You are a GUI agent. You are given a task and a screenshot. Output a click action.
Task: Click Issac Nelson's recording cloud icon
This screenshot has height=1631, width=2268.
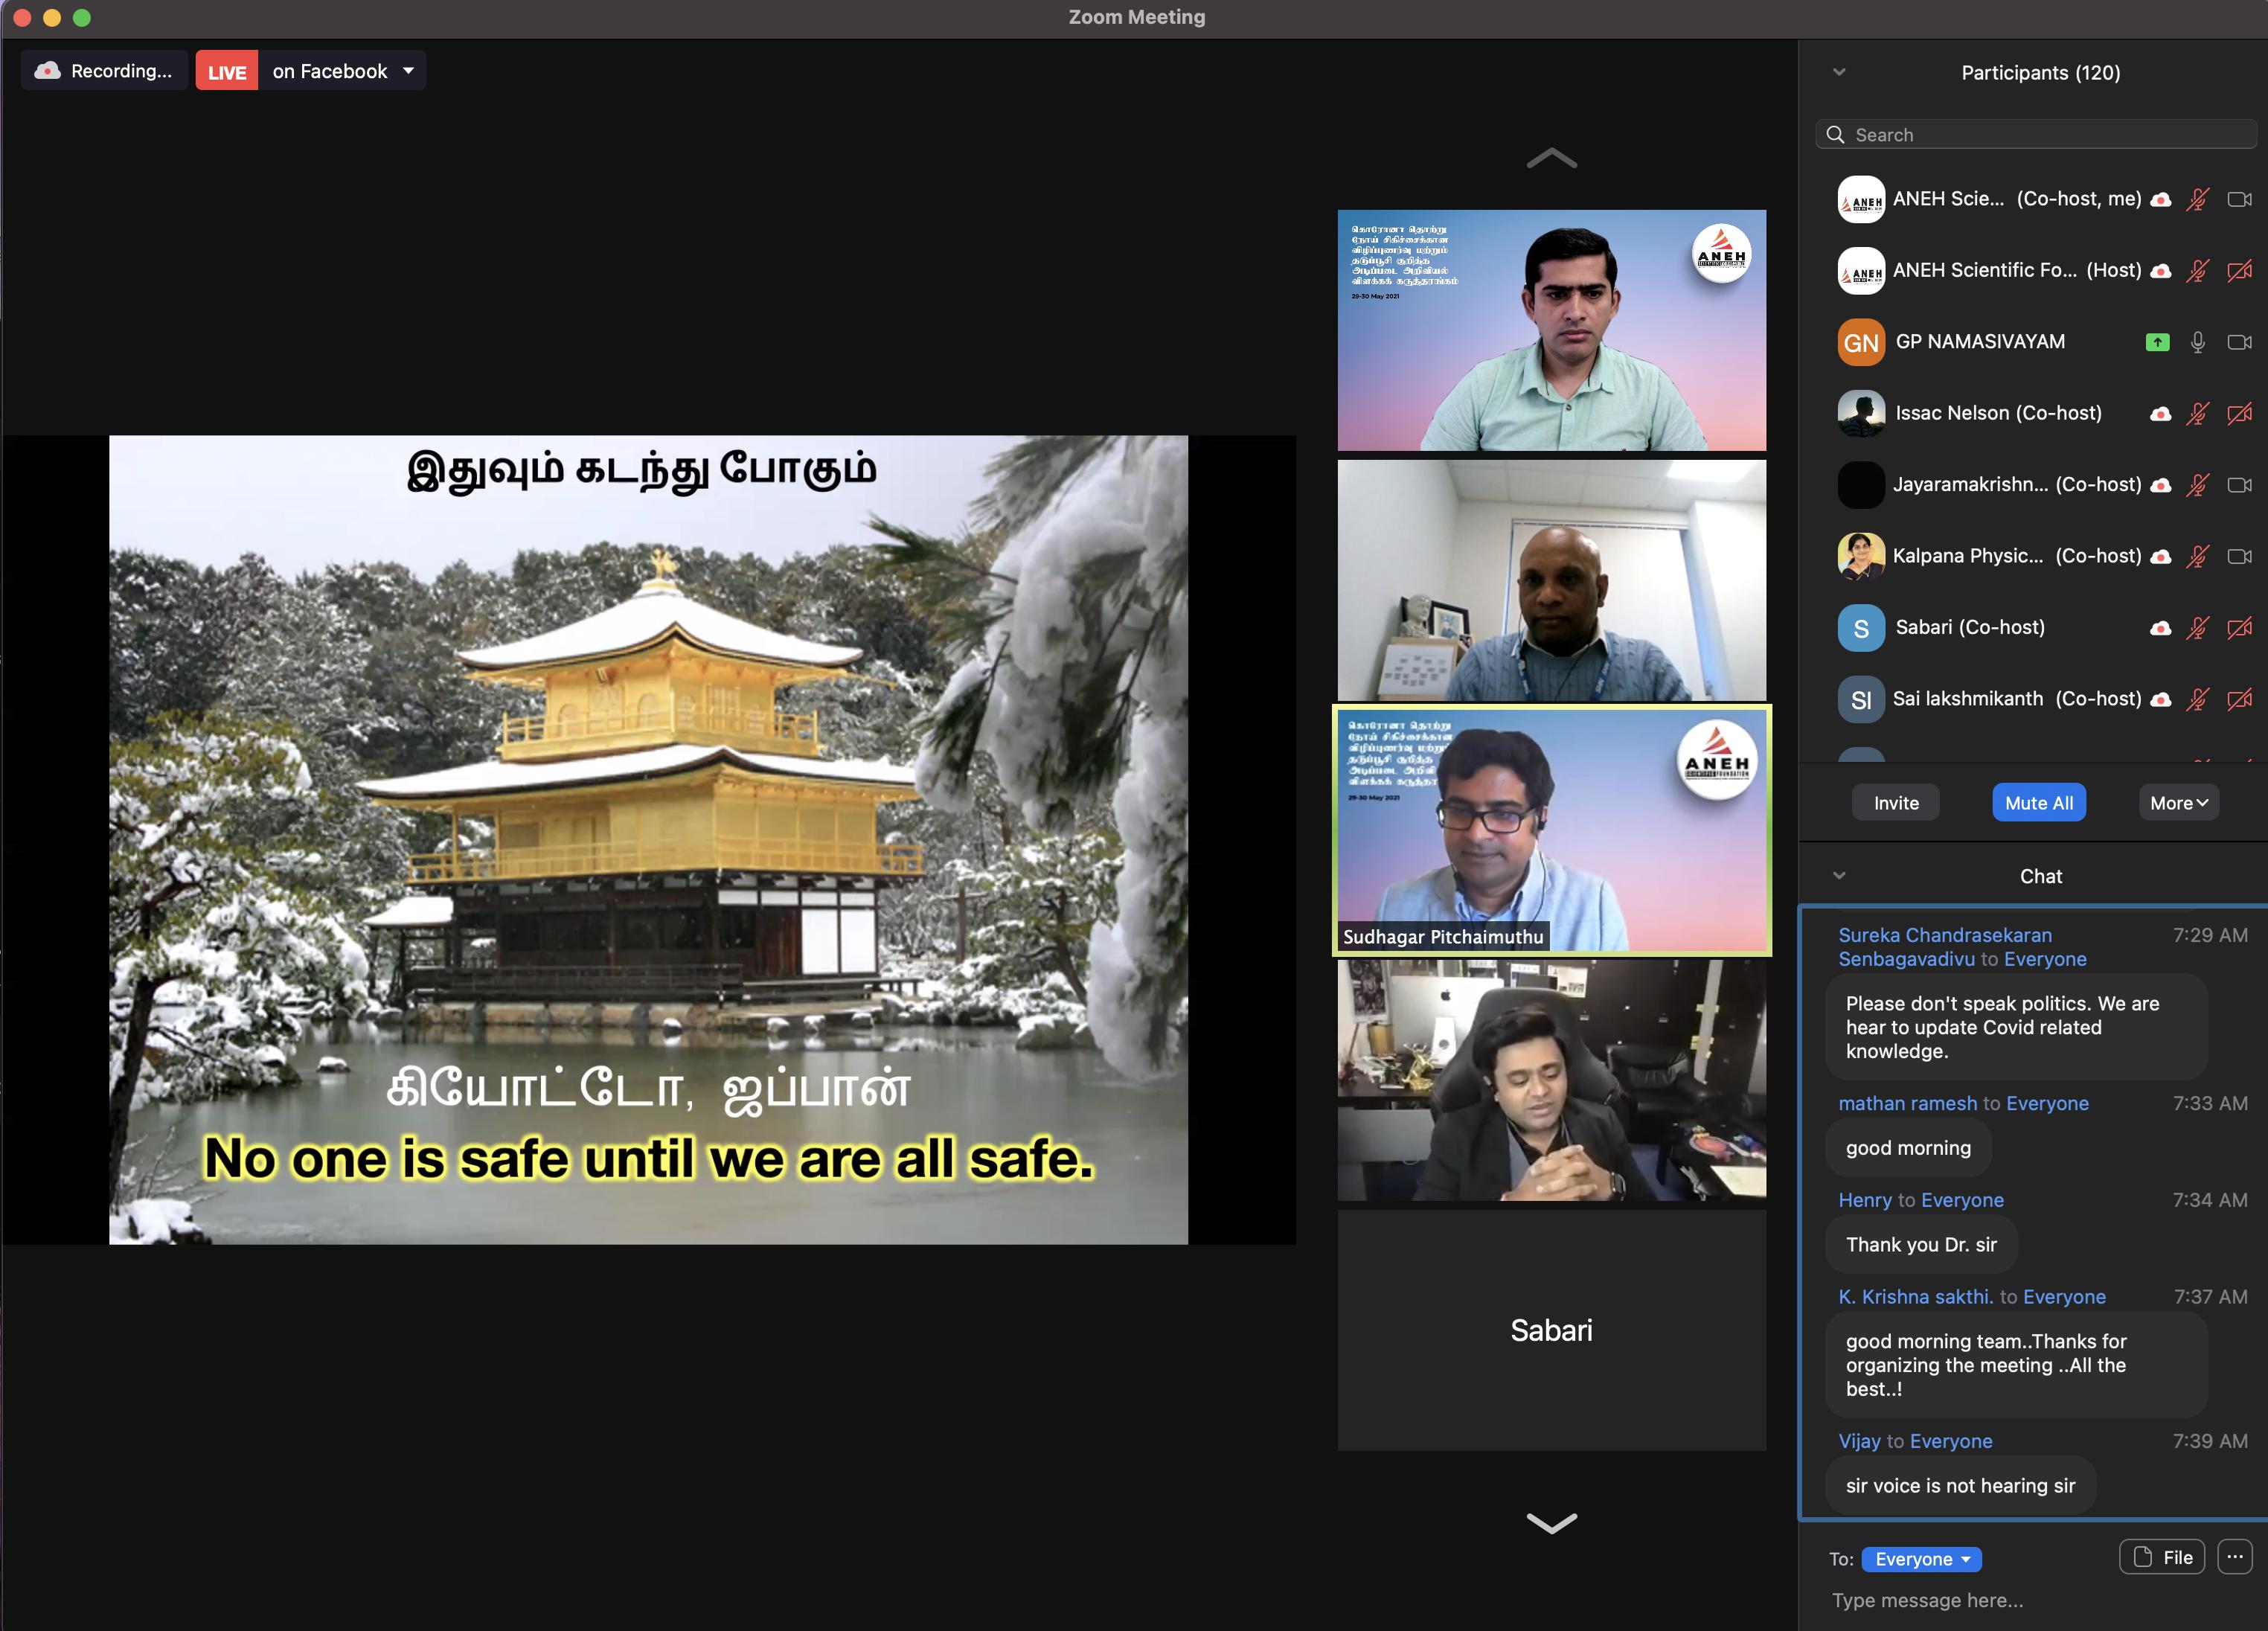[x=2160, y=414]
